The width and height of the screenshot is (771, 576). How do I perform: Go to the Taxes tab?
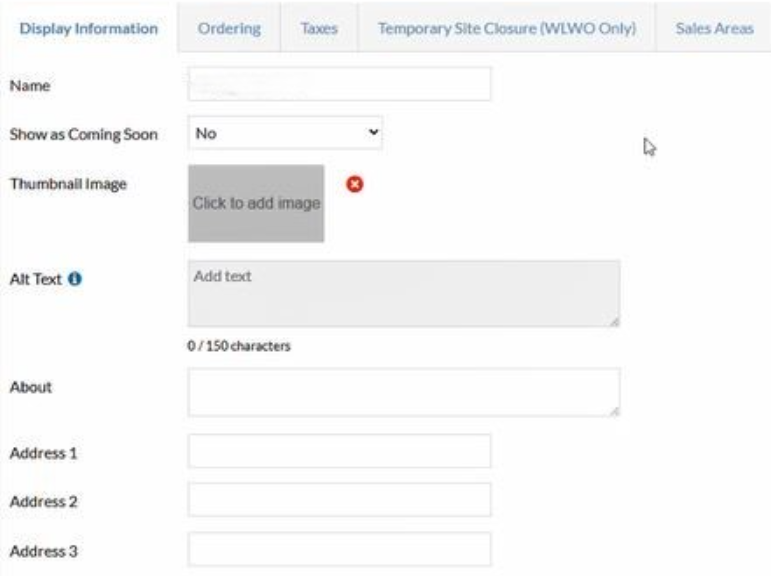pos(318,29)
